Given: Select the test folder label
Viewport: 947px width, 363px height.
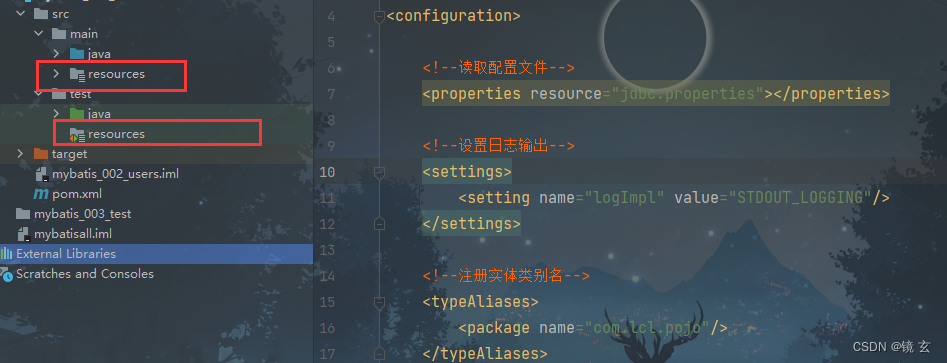Looking at the screenshot, I should 80,94.
